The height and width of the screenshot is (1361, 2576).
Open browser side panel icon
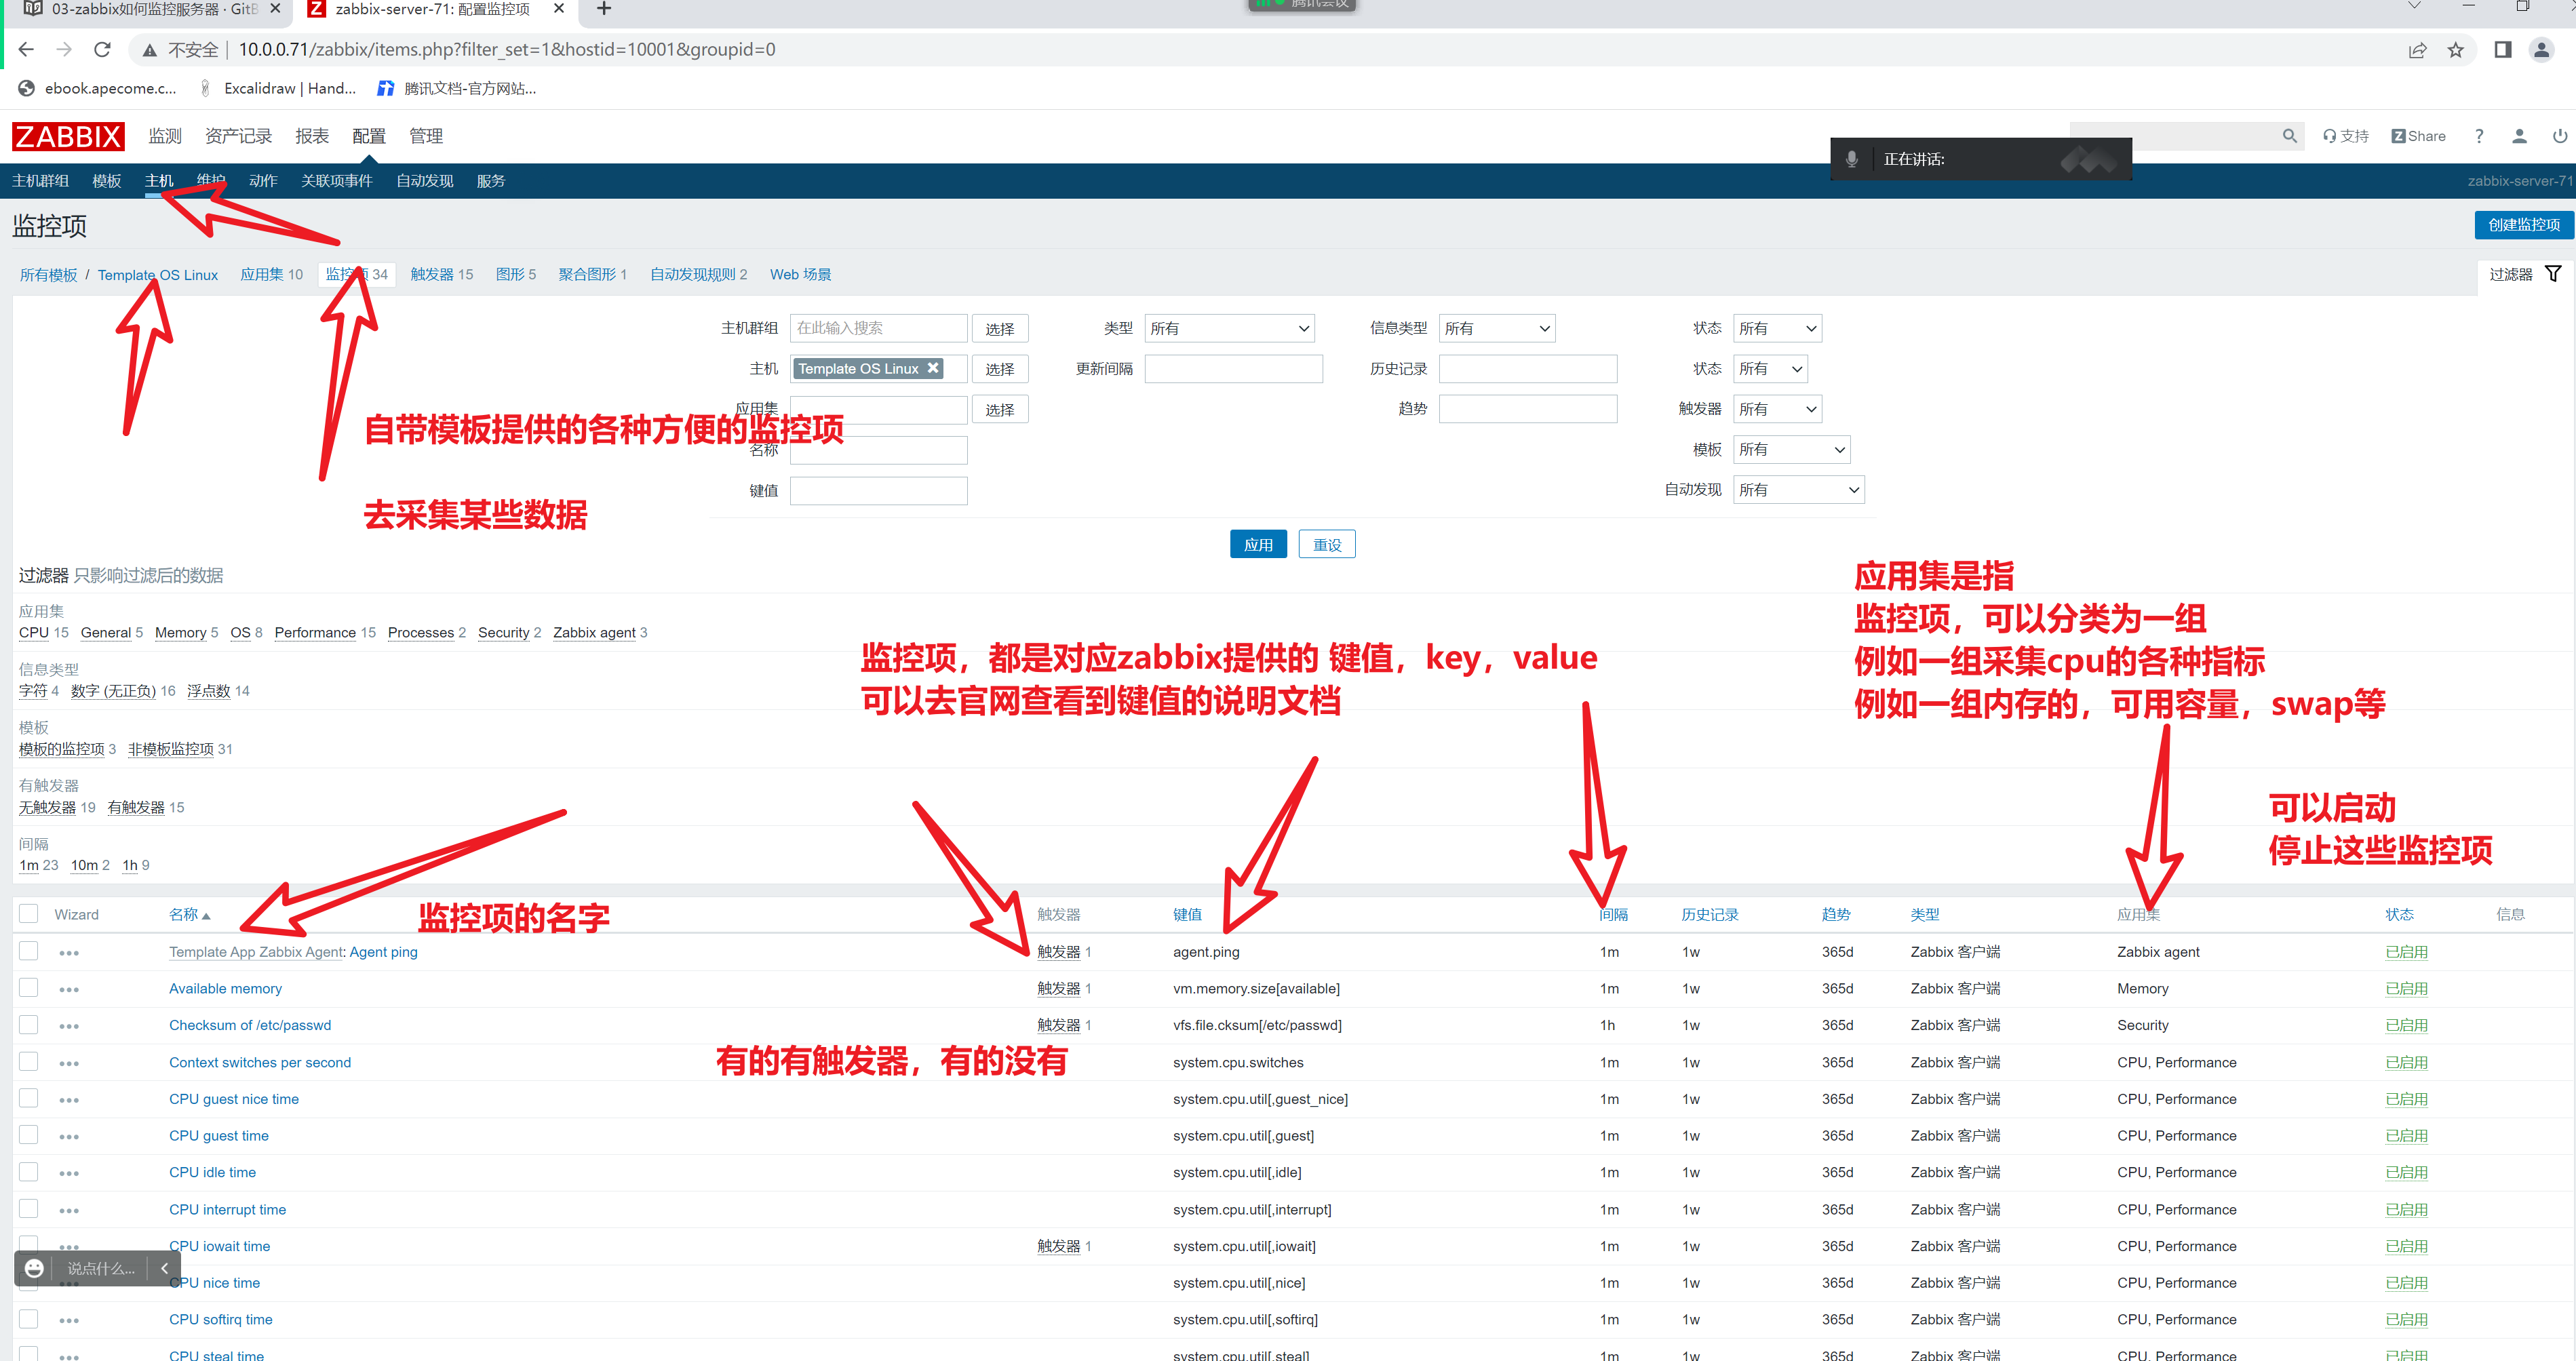pyautogui.click(x=2502, y=50)
